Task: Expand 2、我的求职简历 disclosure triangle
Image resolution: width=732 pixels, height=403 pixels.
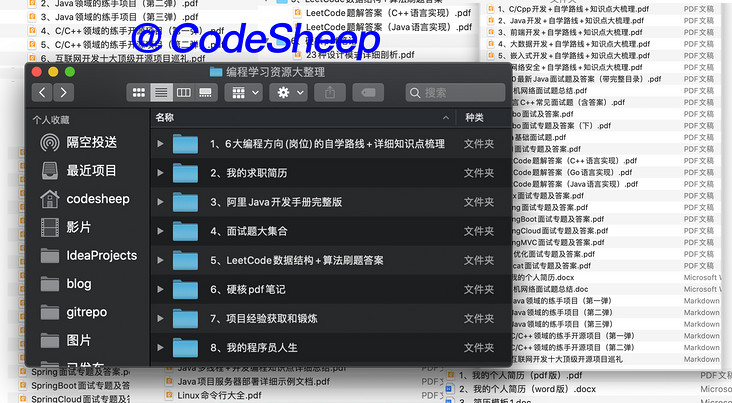Action: click(x=160, y=173)
